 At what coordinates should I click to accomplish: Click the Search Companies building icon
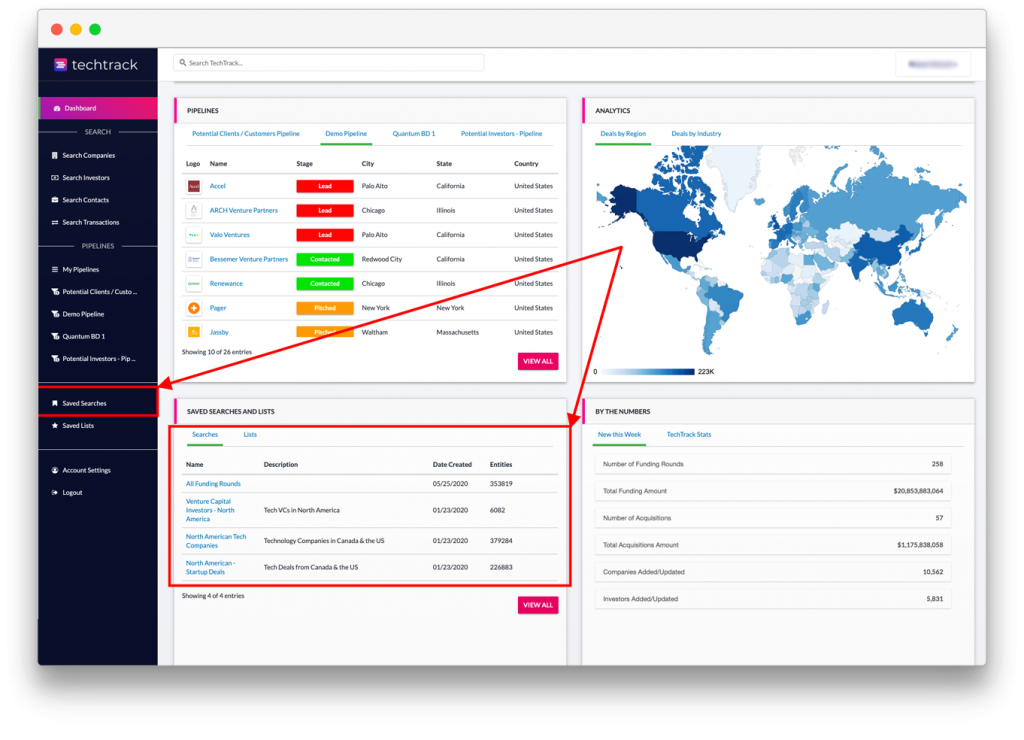coord(55,155)
